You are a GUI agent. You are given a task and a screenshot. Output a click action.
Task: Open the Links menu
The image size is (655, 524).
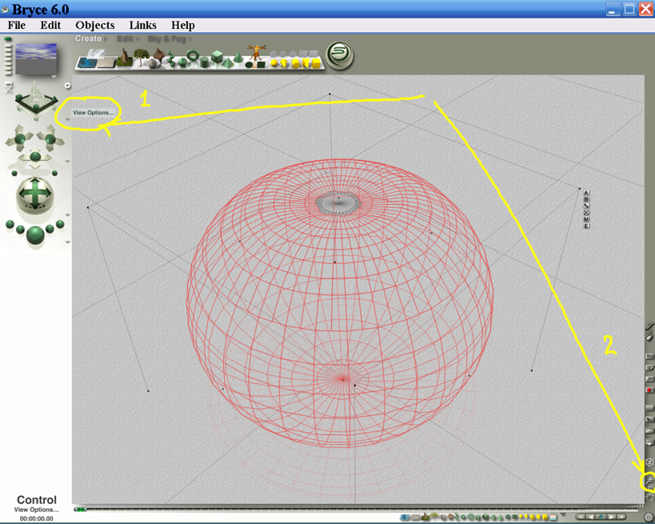tap(142, 25)
